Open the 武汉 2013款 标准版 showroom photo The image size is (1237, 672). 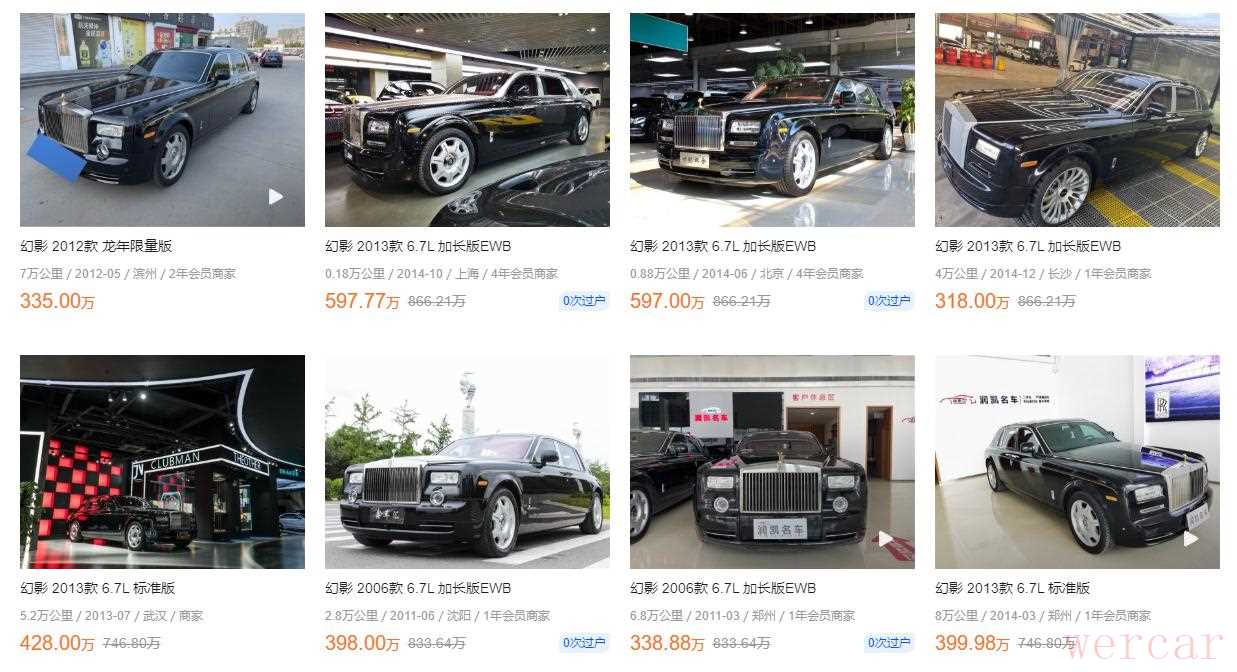point(162,462)
